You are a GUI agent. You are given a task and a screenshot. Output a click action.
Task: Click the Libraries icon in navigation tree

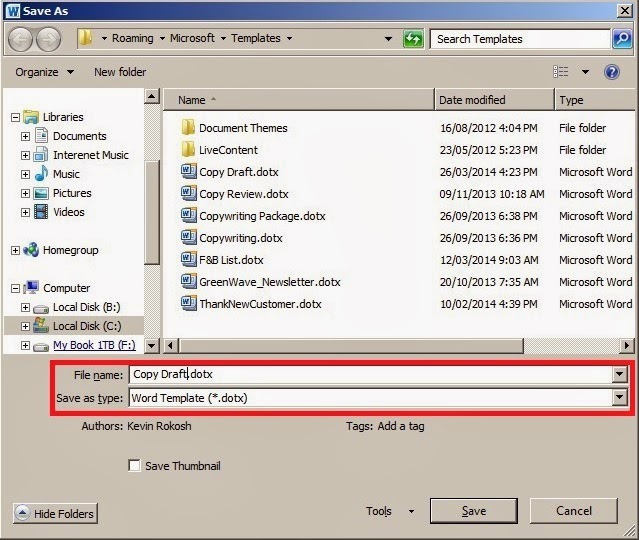click(31, 117)
